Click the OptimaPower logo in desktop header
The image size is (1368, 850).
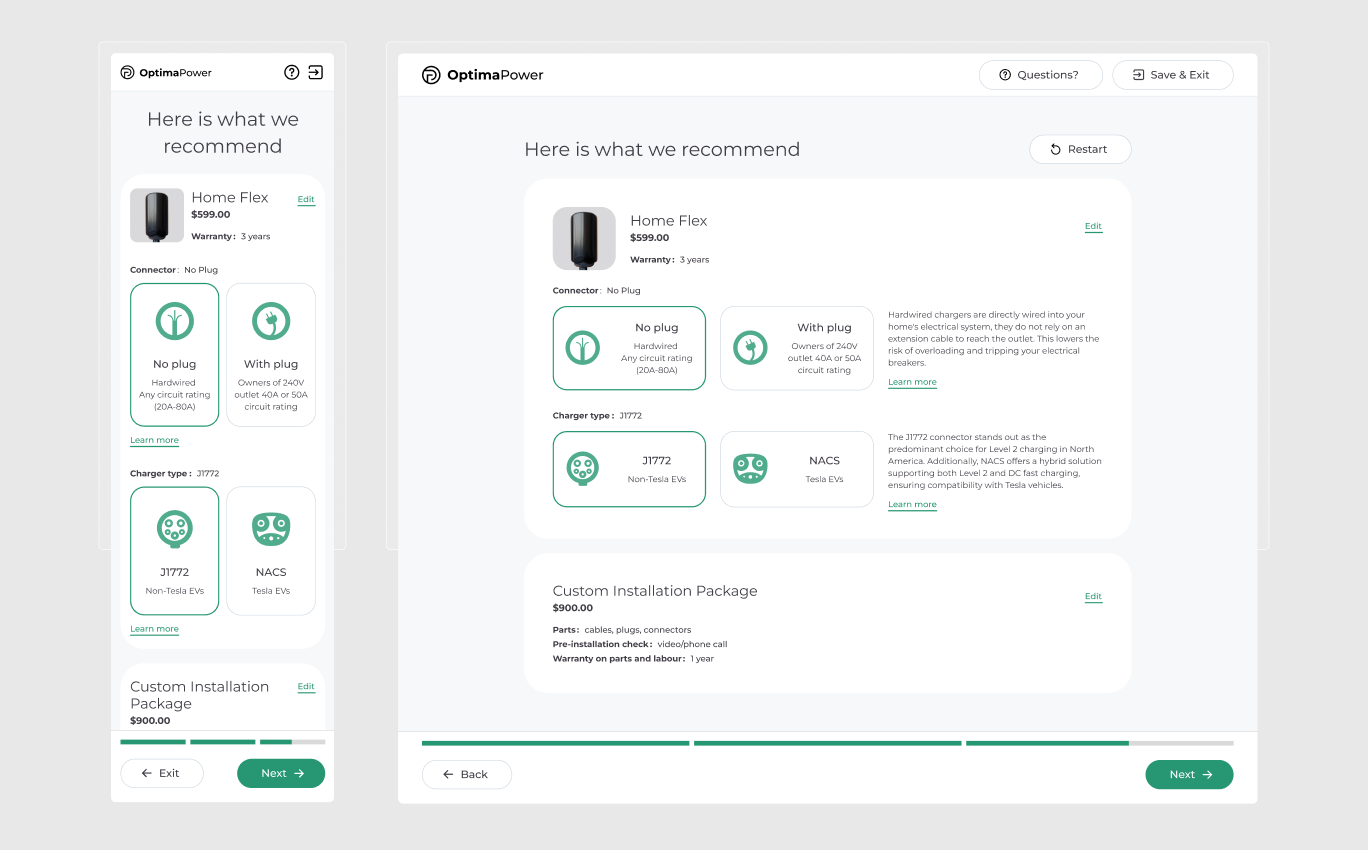pos(483,75)
